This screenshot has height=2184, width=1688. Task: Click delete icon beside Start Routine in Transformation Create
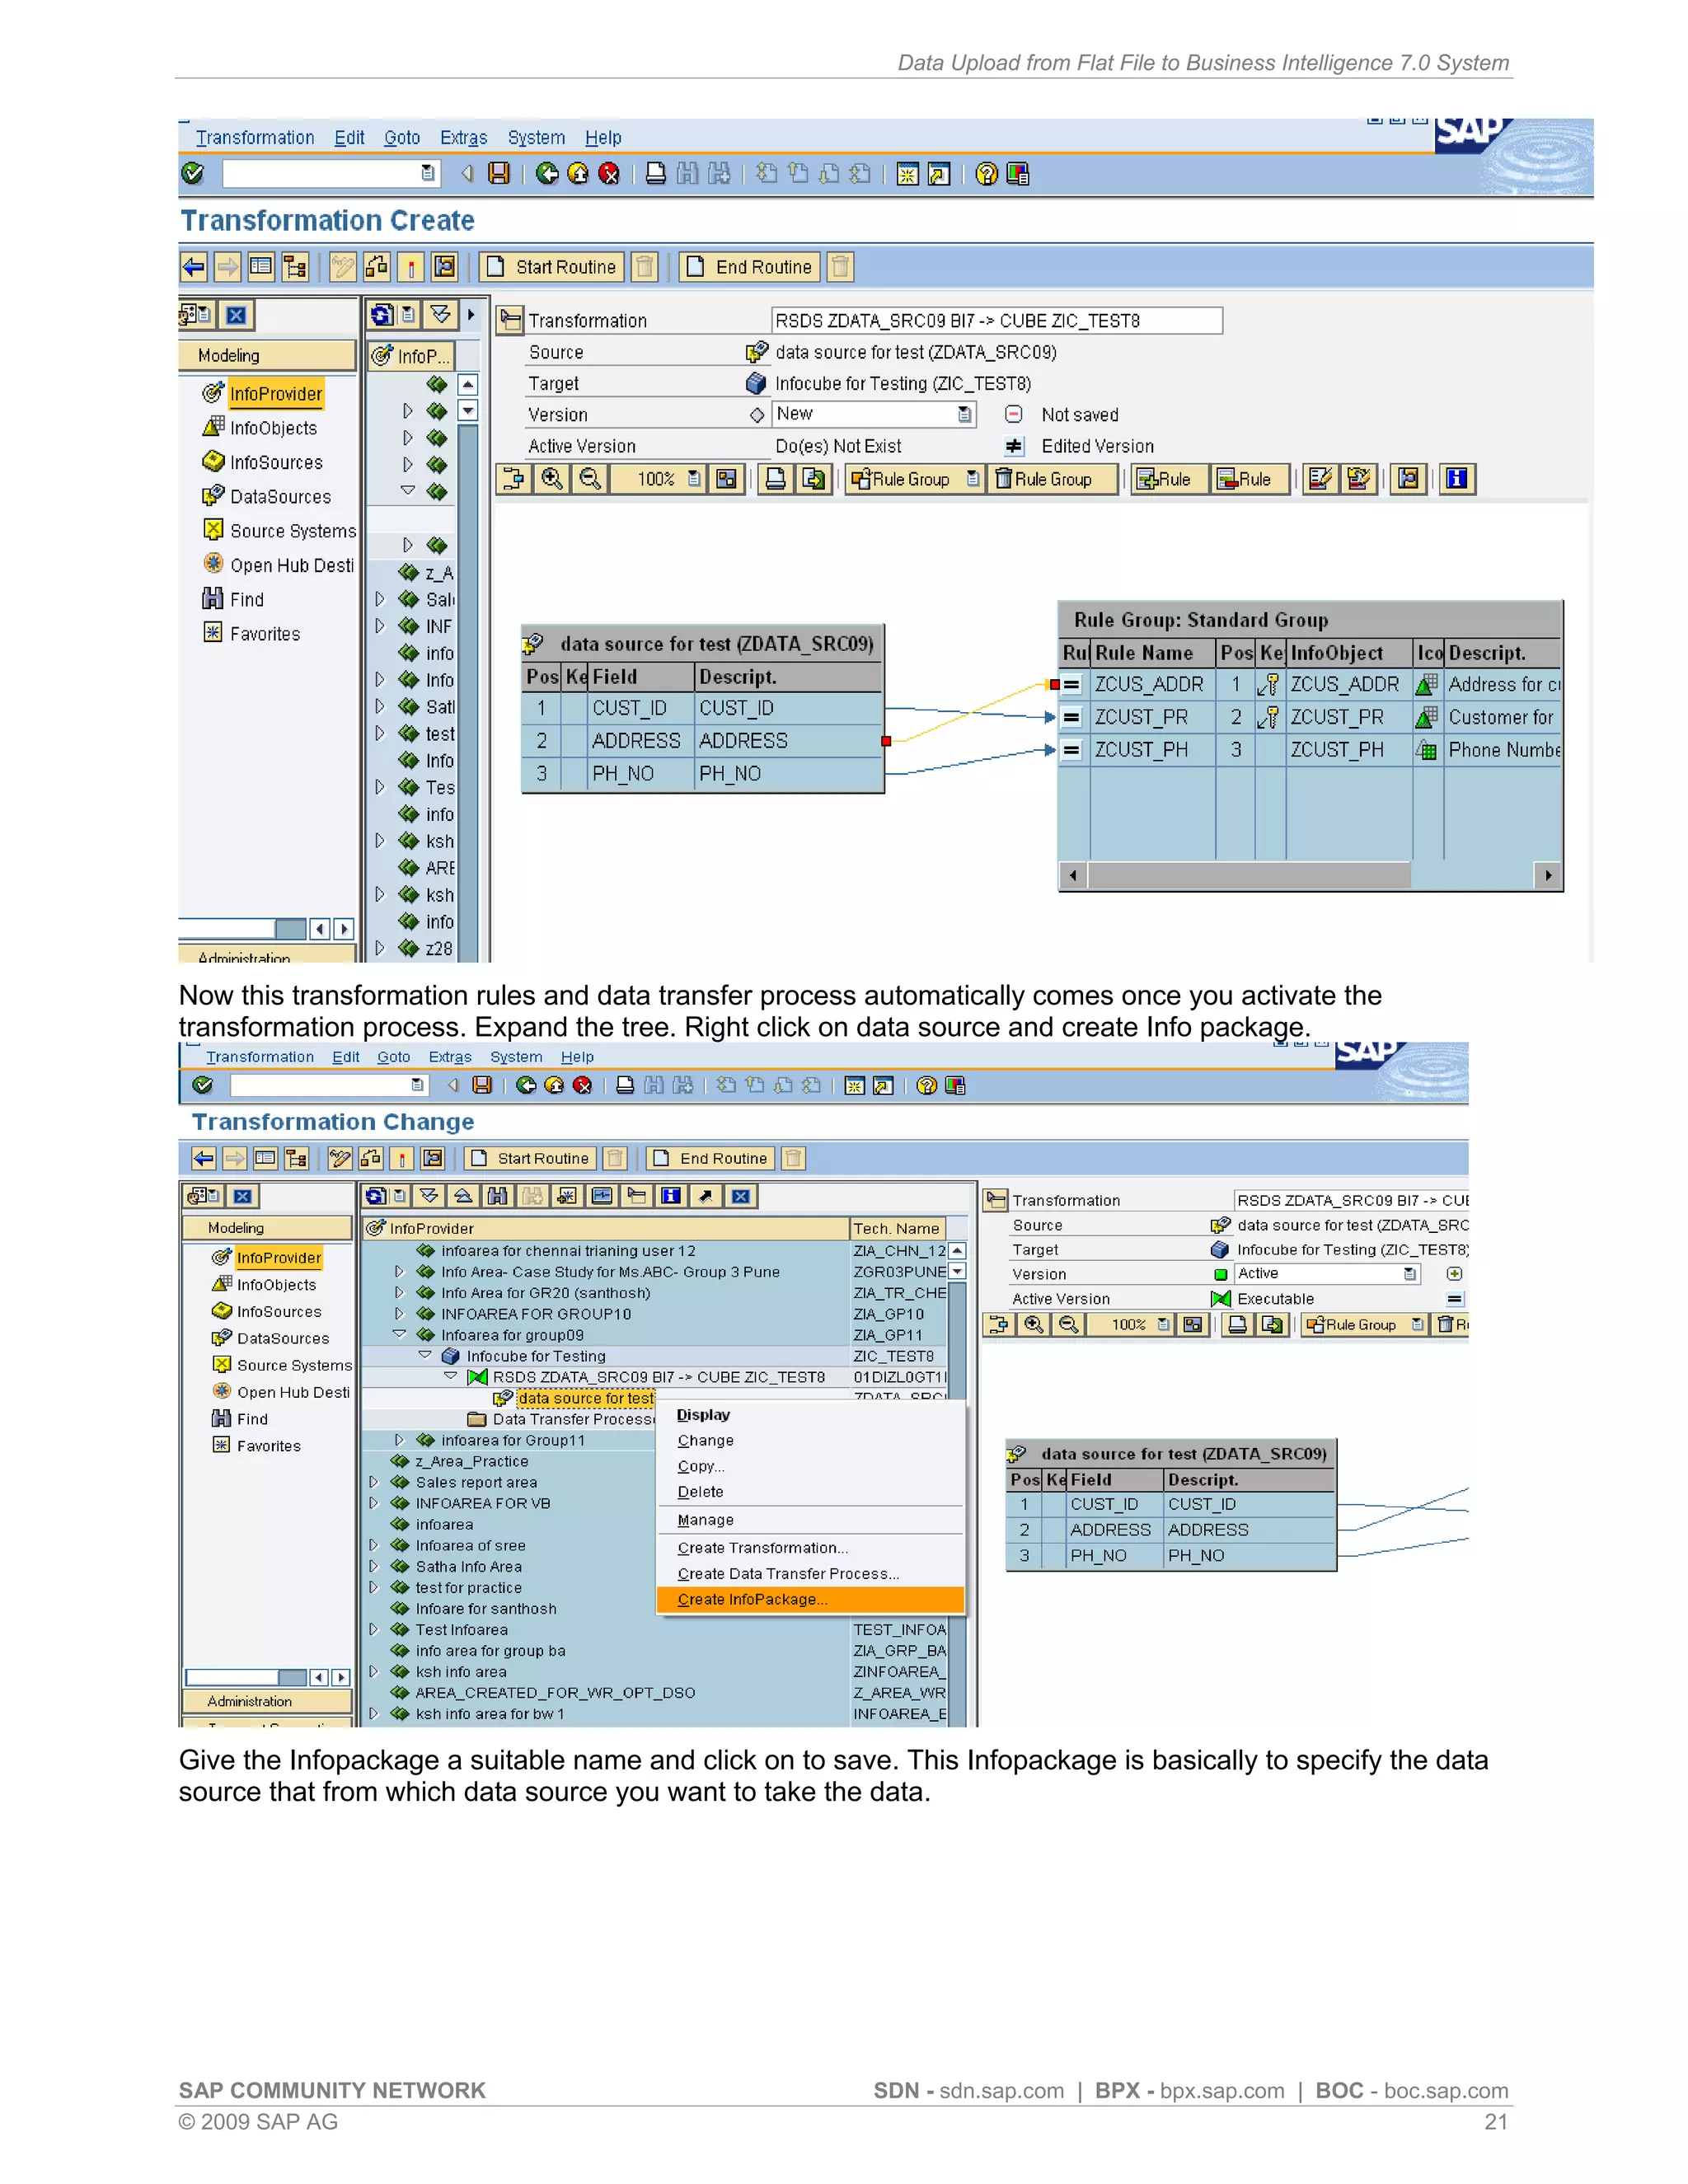coord(645,267)
